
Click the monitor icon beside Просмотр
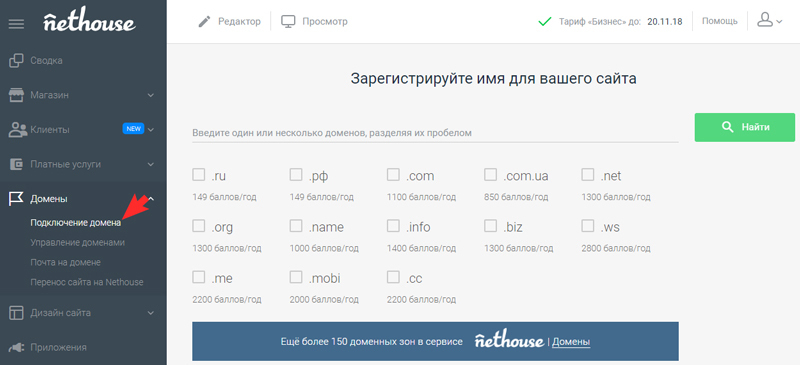(x=289, y=22)
